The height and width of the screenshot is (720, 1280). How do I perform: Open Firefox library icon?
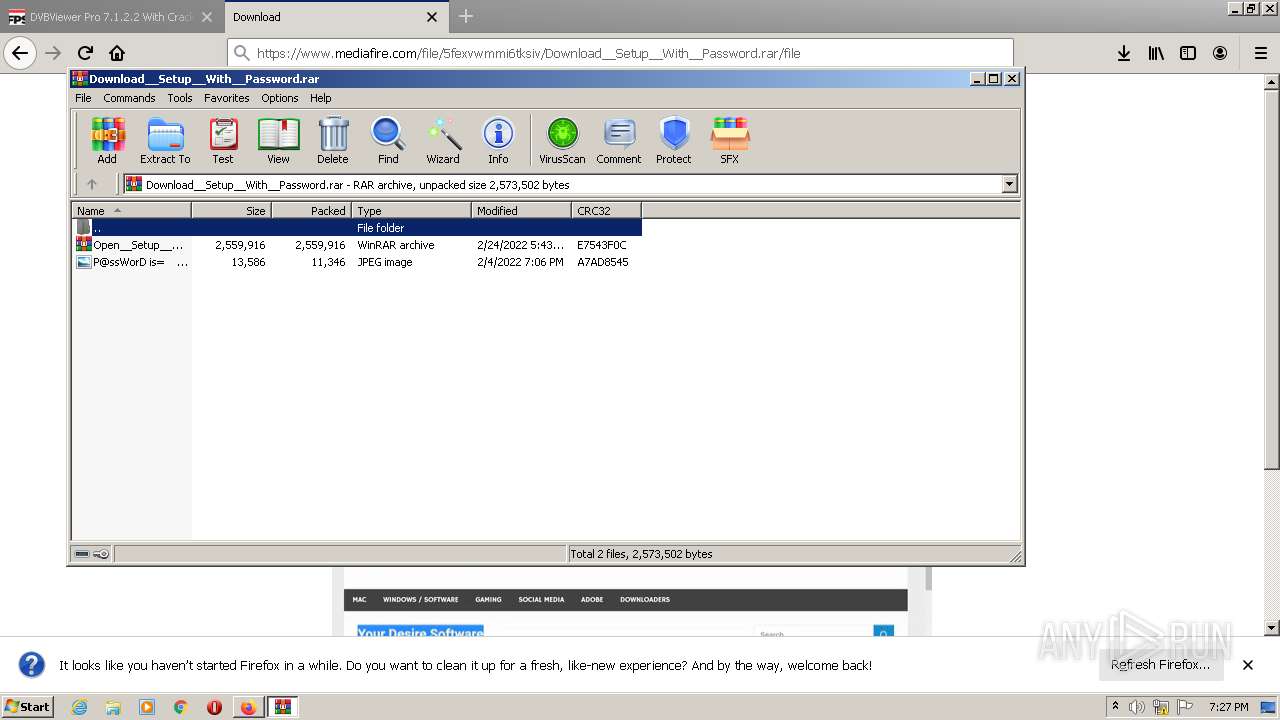(1156, 53)
